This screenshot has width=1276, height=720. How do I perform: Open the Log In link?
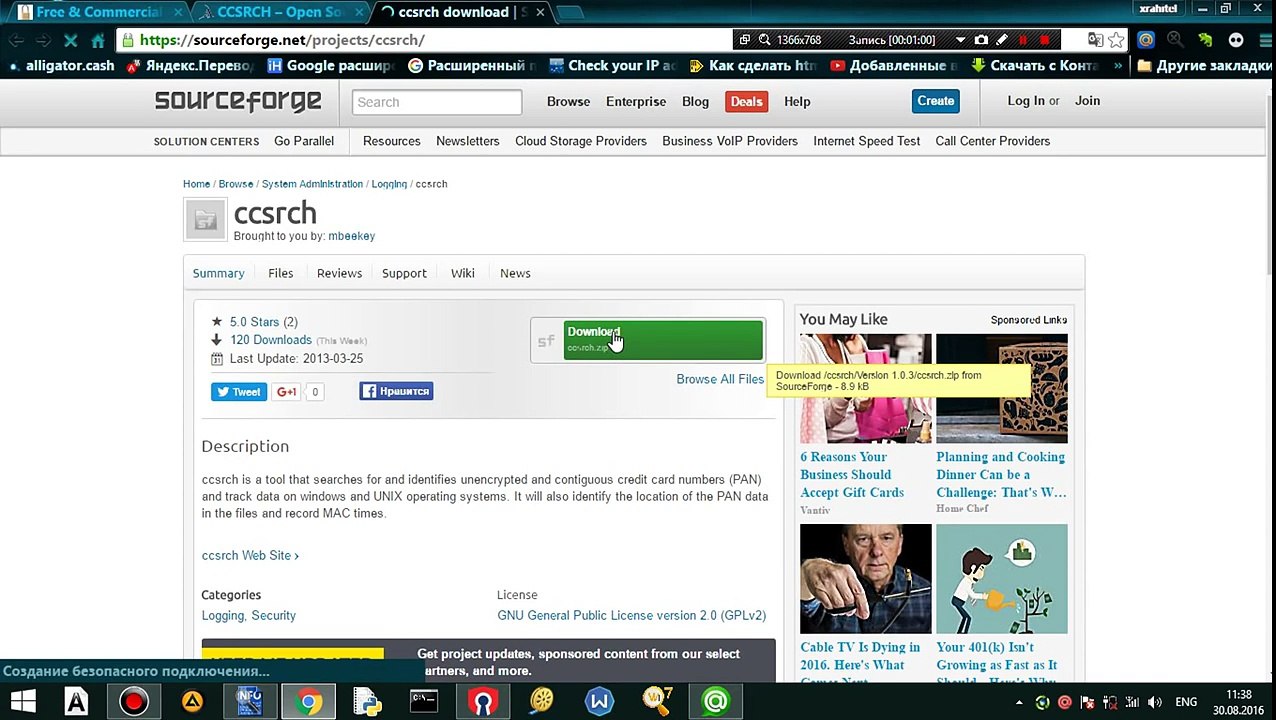point(1025,101)
